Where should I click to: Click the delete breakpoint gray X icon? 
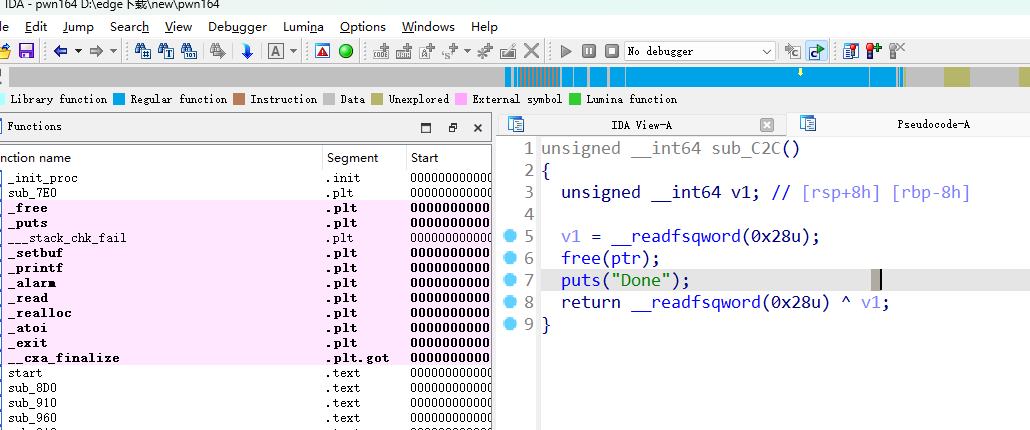click(x=897, y=51)
